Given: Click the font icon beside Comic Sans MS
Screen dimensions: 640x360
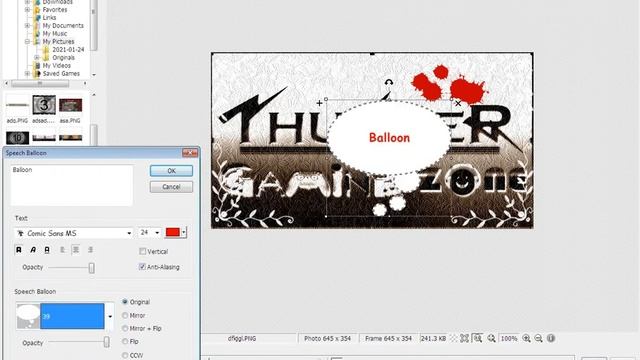Looking at the screenshot, I should [x=20, y=233].
